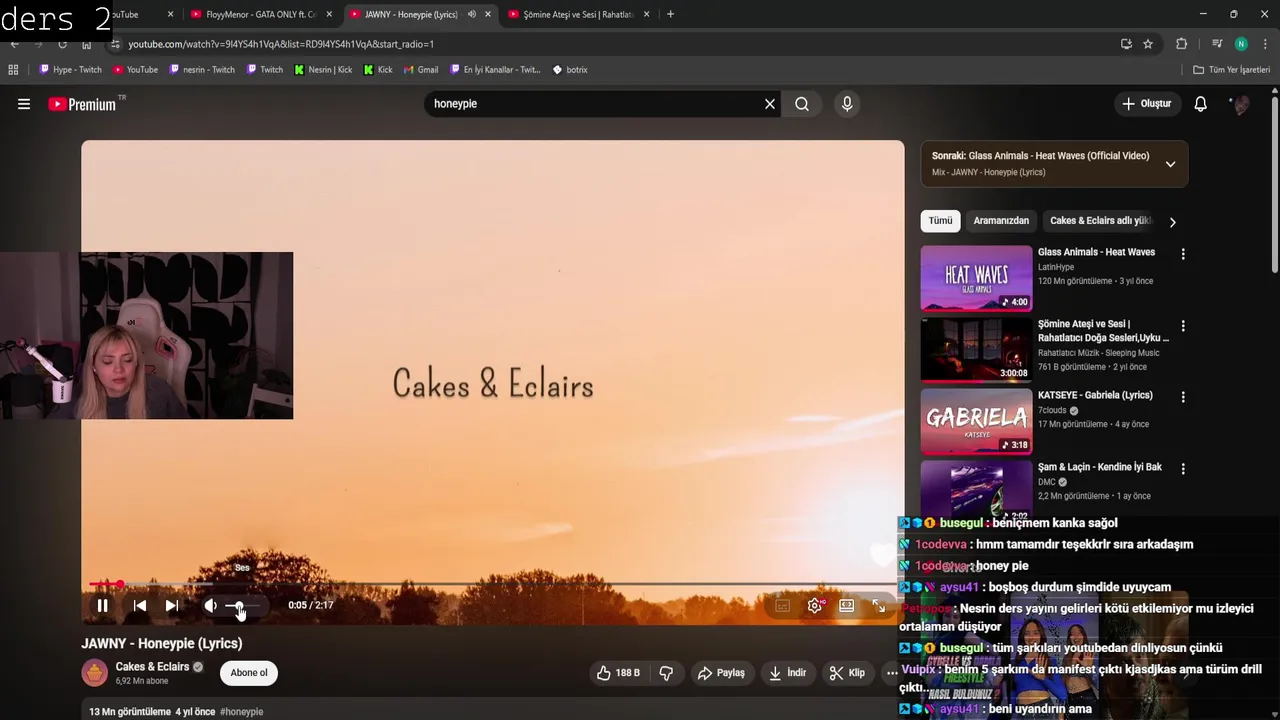
Task: Clear the search query with X
Action: point(770,104)
